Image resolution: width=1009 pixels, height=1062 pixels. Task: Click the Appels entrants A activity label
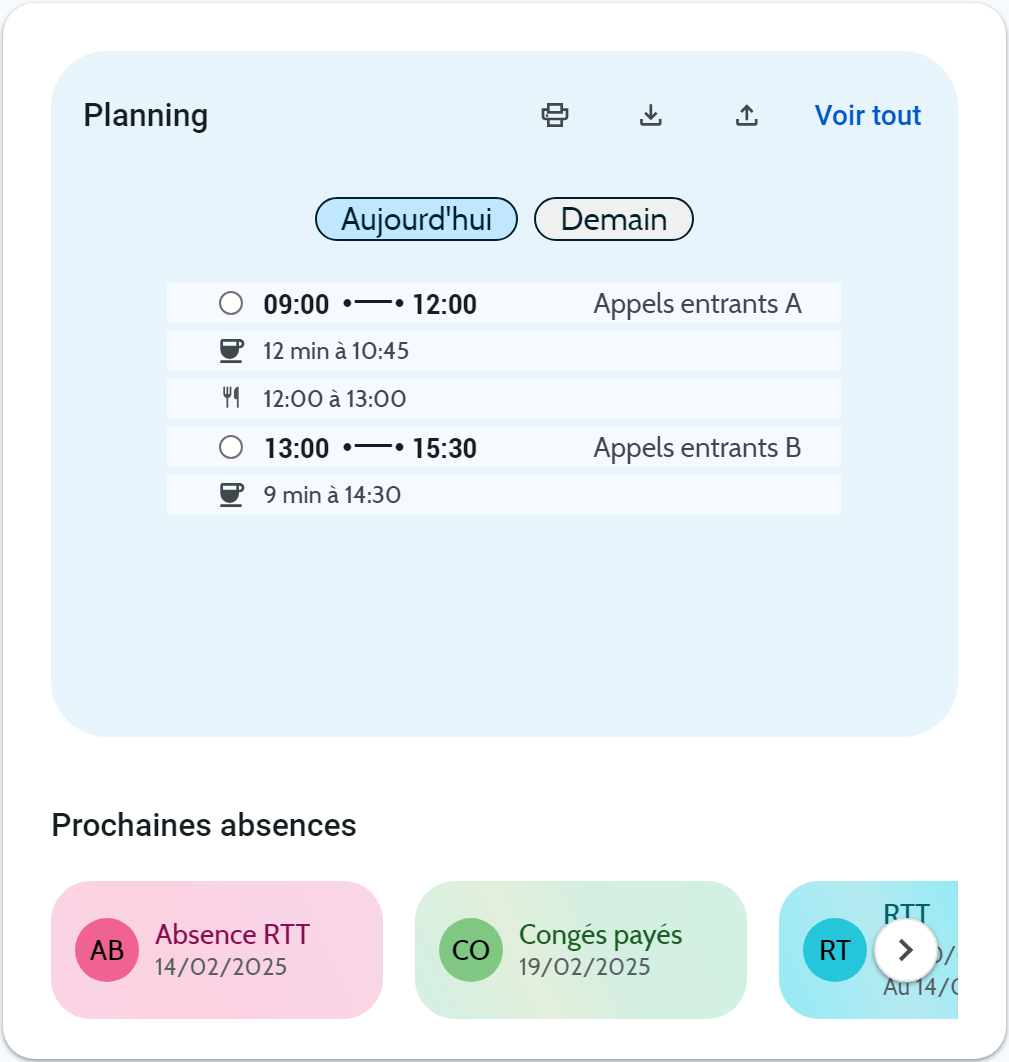coord(697,303)
